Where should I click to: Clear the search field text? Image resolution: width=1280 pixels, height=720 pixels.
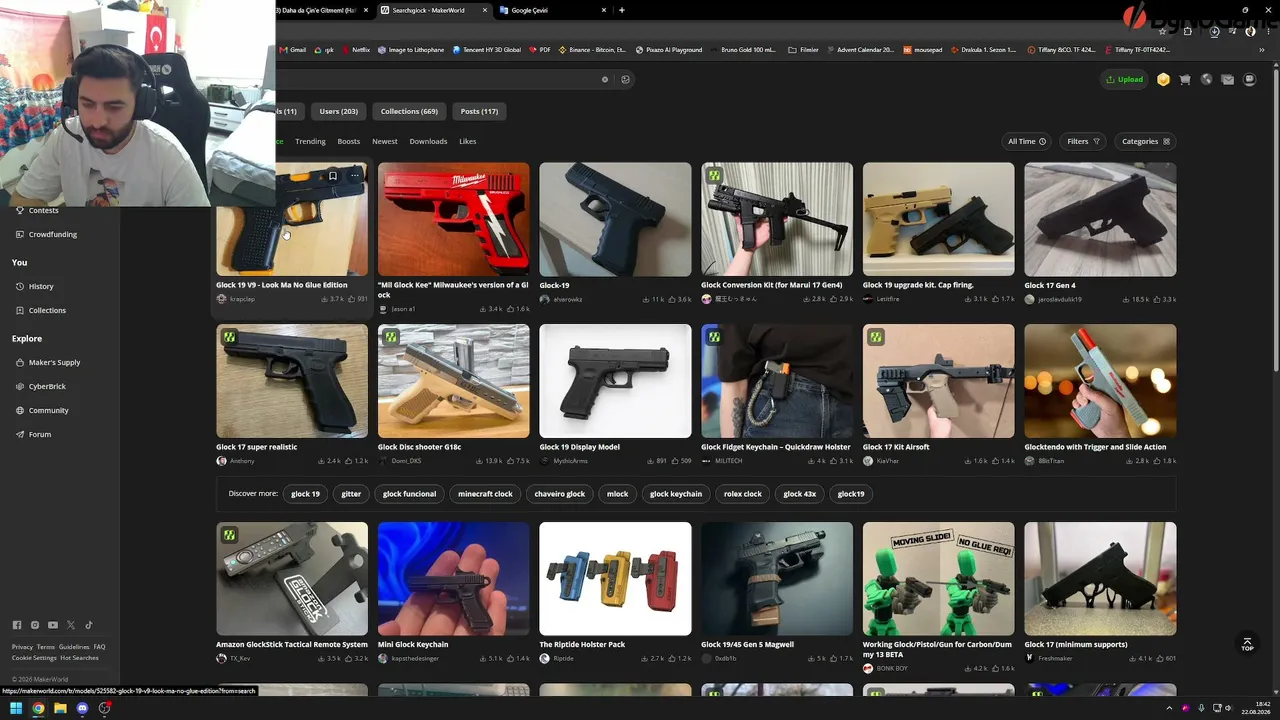(605, 79)
